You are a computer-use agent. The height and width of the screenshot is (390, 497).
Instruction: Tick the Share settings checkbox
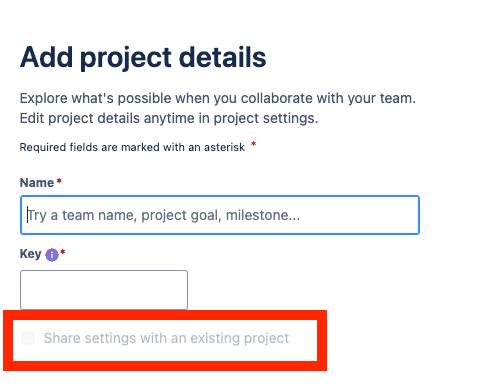point(28,338)
